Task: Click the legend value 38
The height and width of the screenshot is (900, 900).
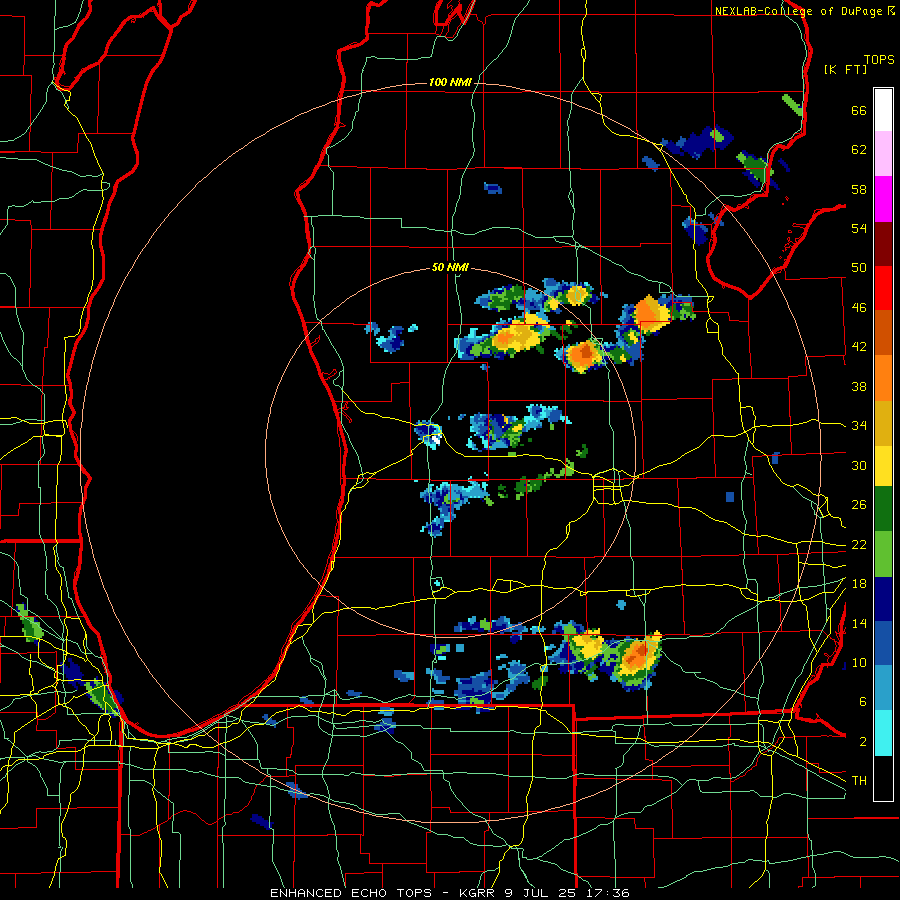Action: point(859,386)
